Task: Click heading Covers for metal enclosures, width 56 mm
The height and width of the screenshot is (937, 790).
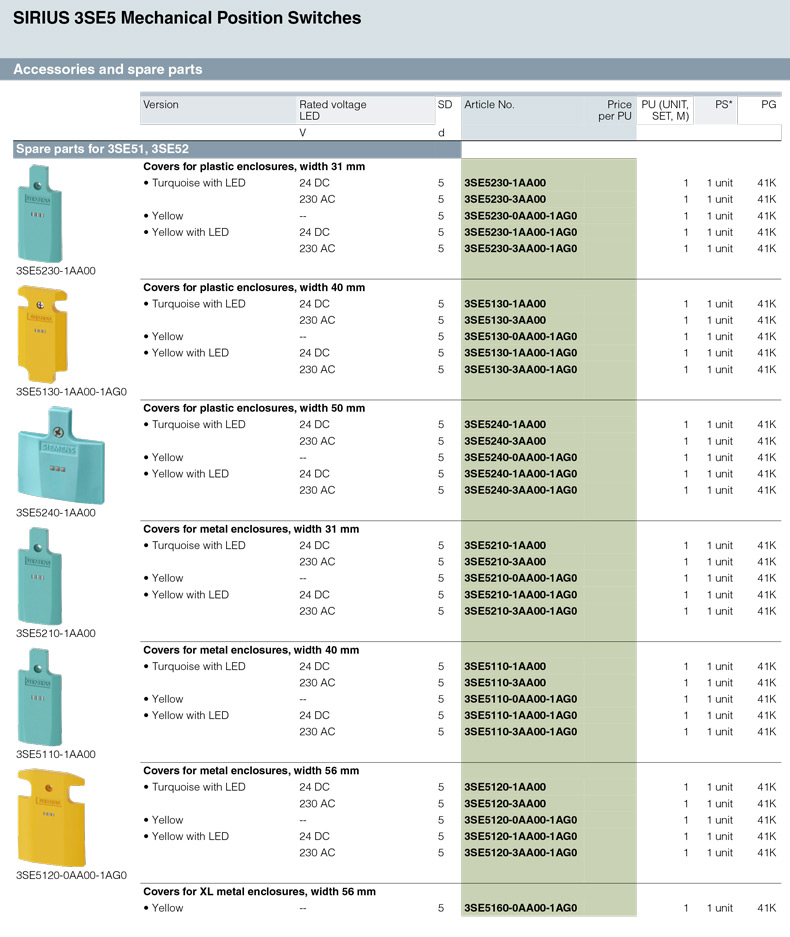Action: click(251, 771)
